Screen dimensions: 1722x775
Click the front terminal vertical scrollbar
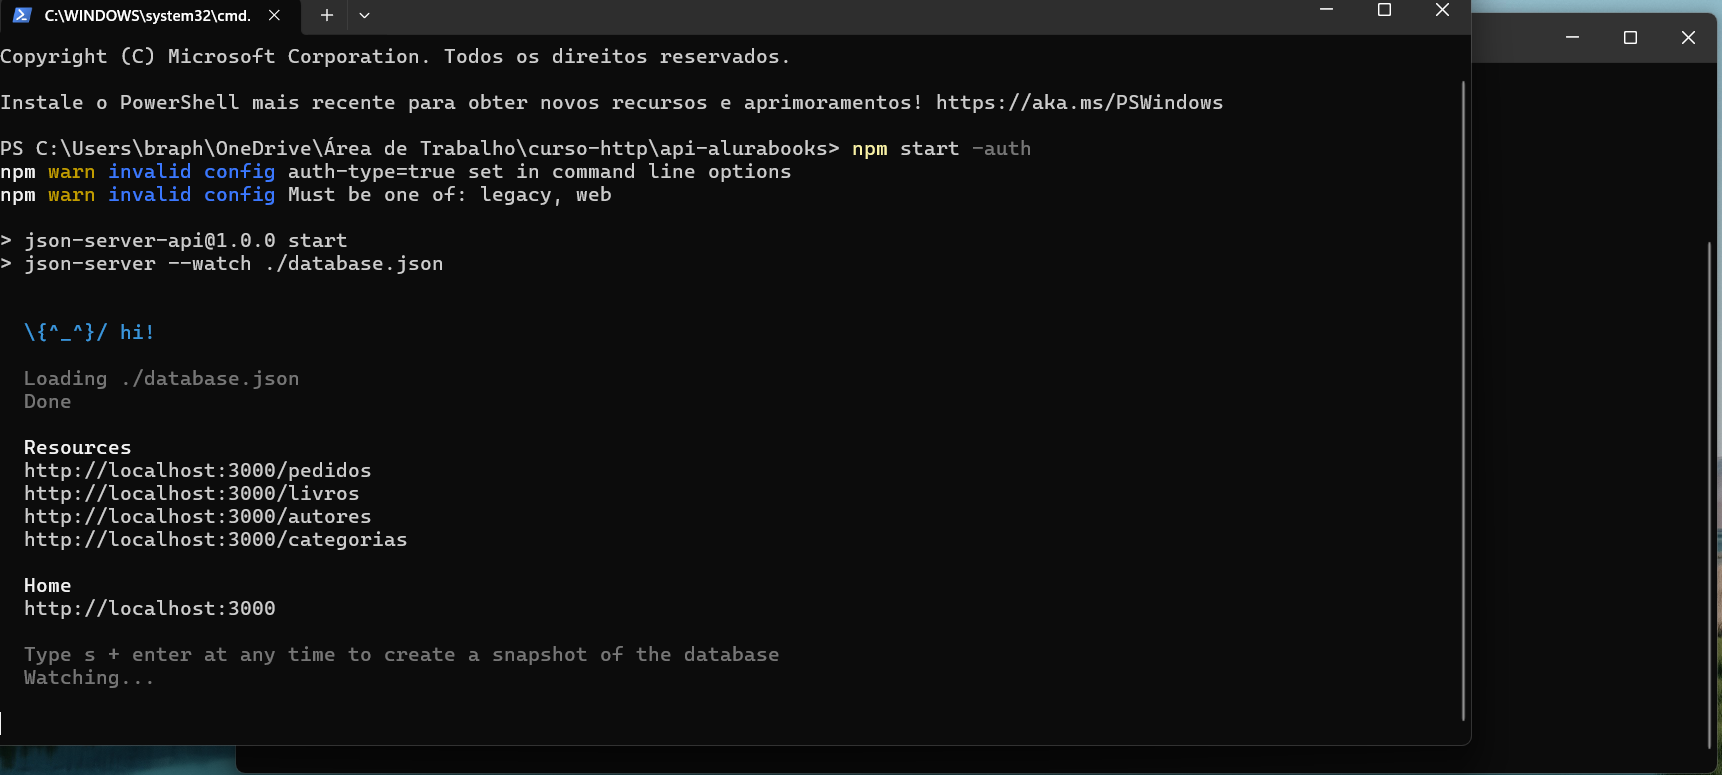pos(1463,400)
